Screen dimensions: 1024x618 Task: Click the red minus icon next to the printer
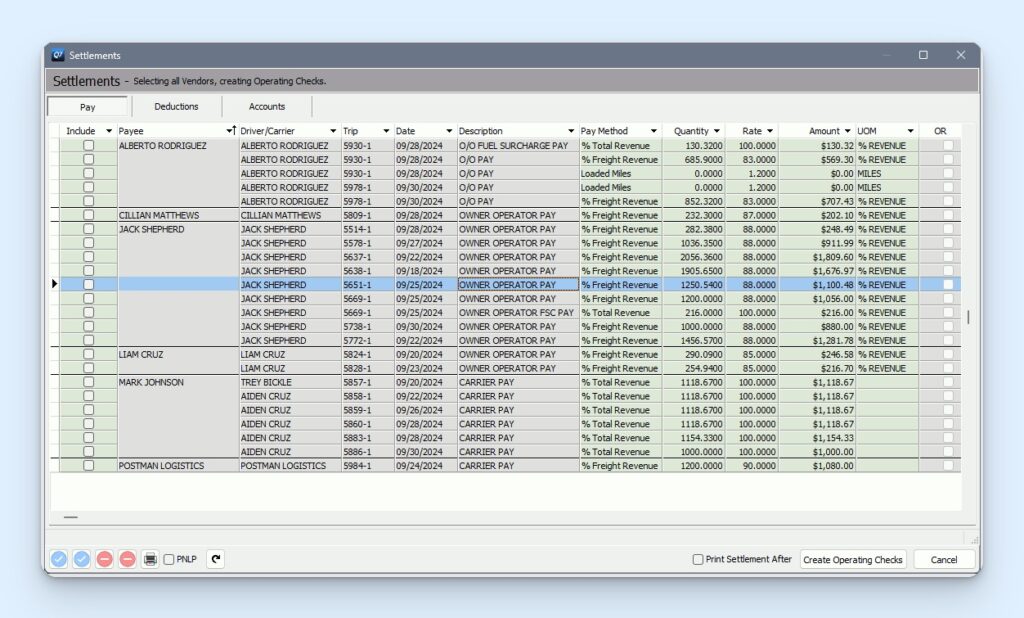click(127, 559)
